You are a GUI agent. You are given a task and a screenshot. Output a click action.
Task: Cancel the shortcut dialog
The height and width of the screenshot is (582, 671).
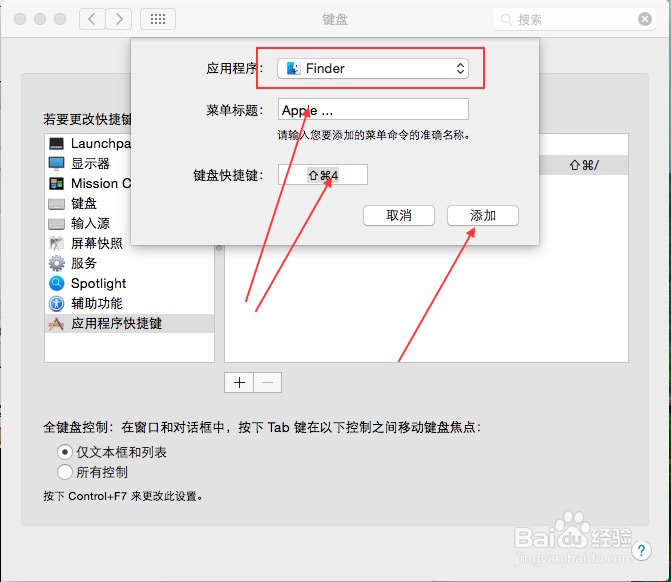399,215
